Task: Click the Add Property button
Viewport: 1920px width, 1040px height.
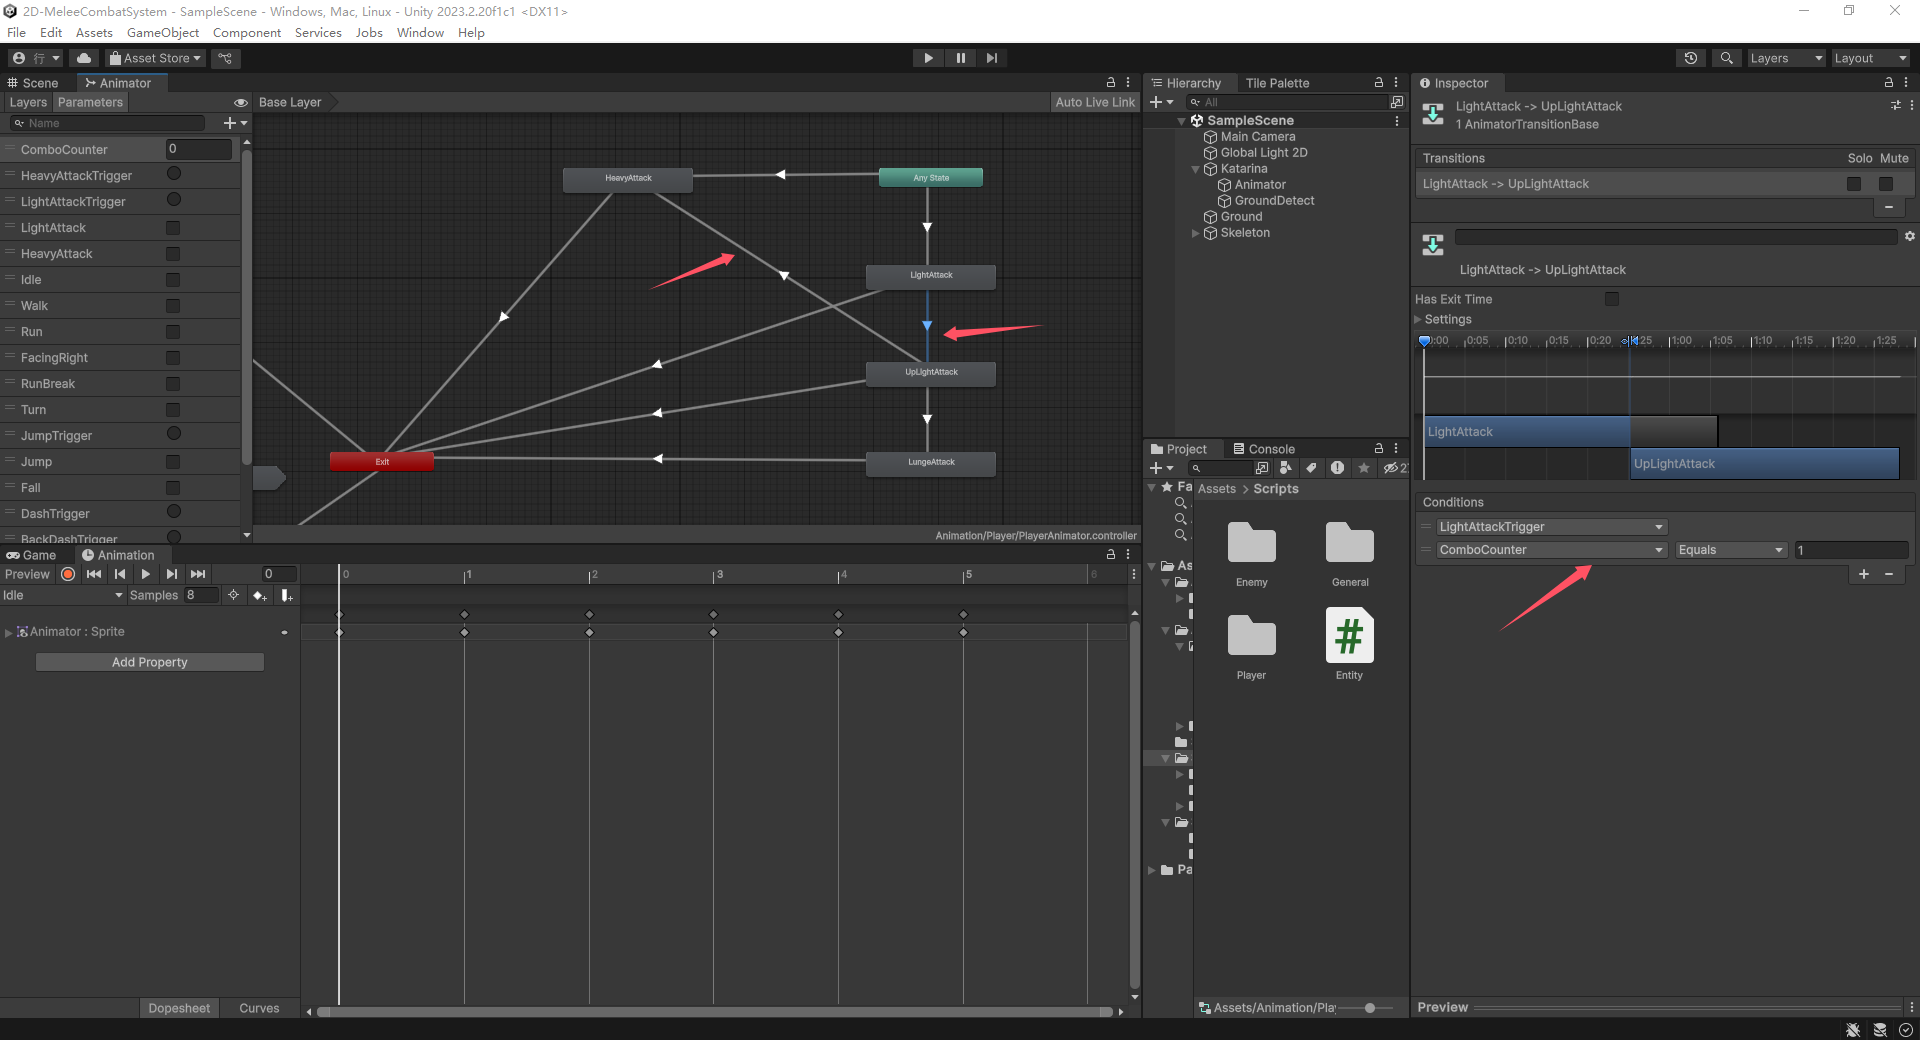Action: [150, 662]
